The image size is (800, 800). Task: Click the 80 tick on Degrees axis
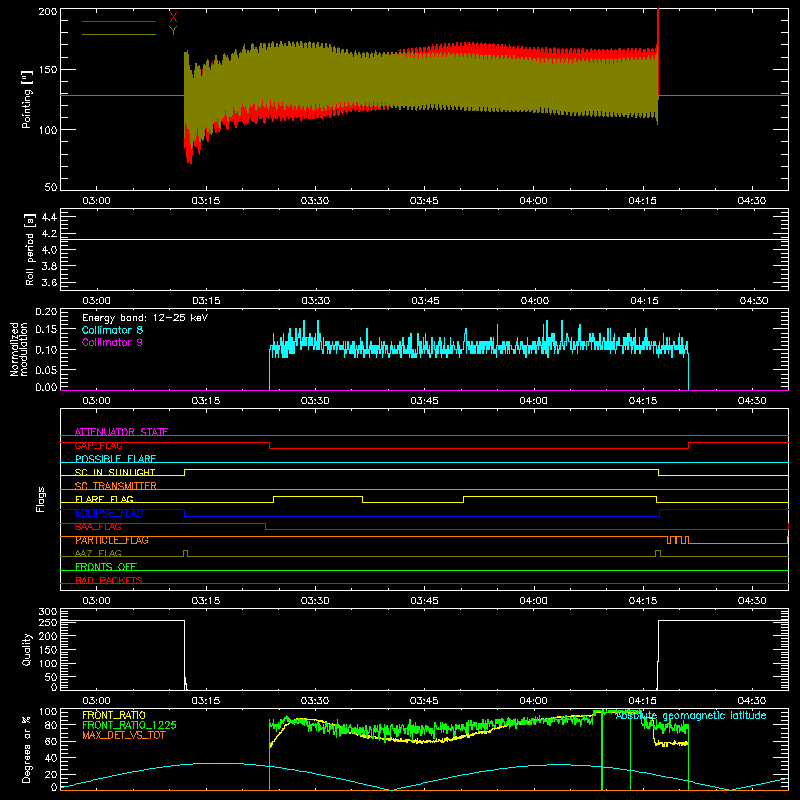52,725
